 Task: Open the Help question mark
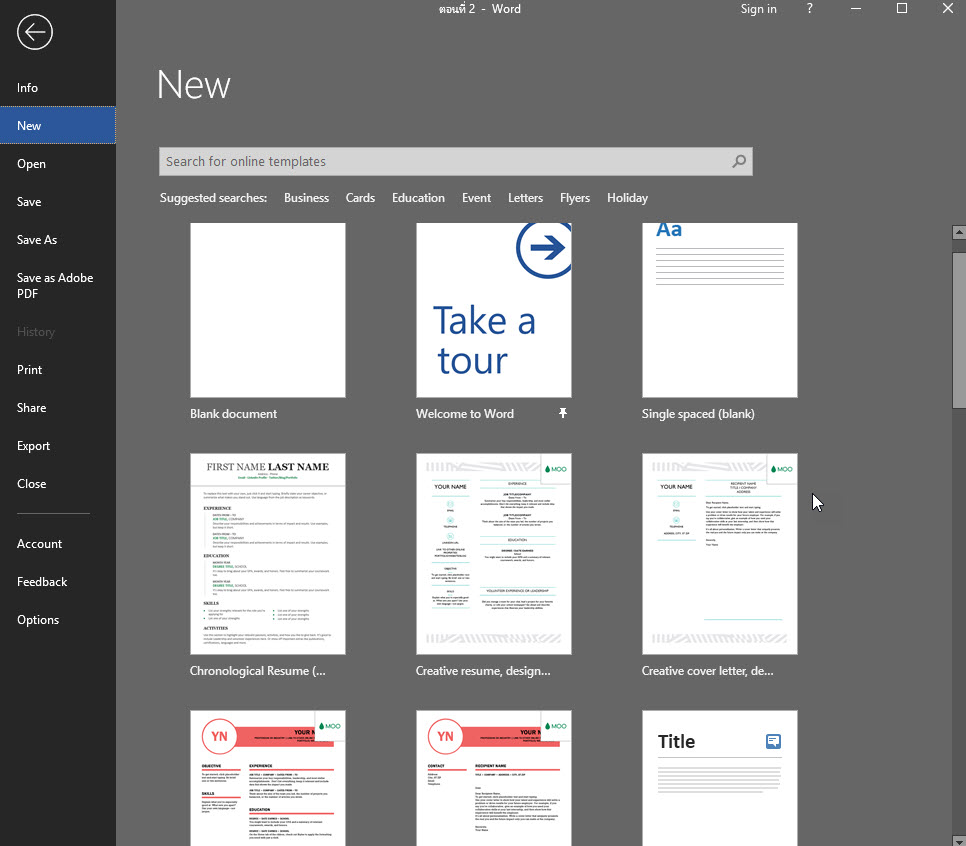[810, 9]
